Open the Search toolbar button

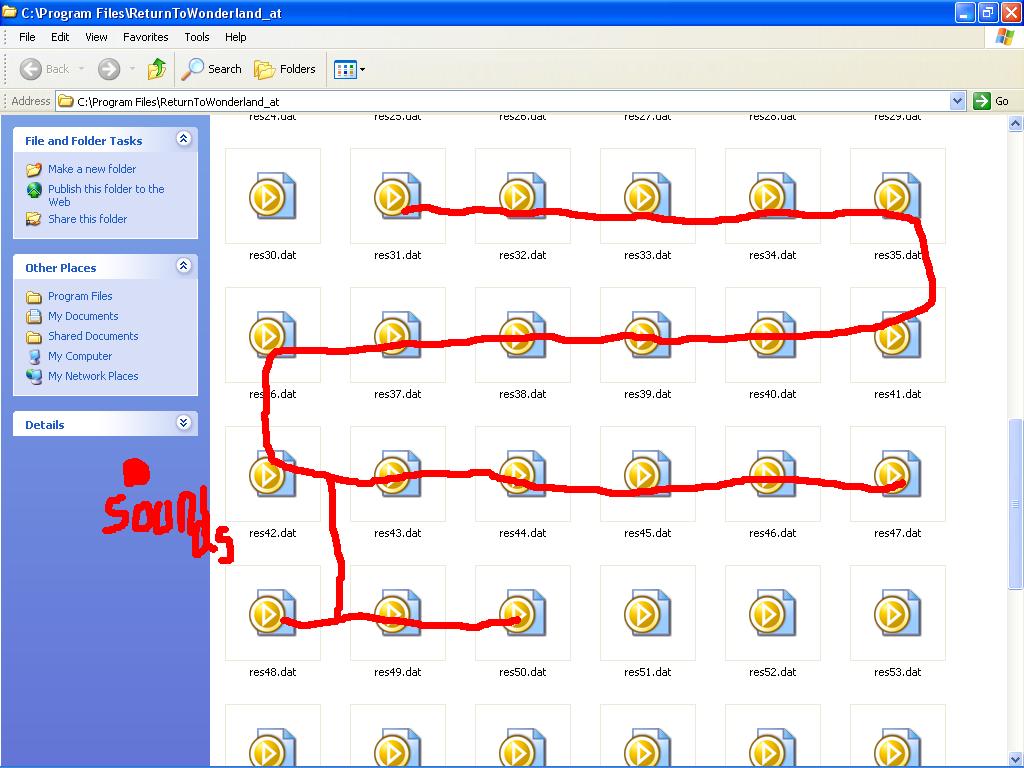click(212, 69)
